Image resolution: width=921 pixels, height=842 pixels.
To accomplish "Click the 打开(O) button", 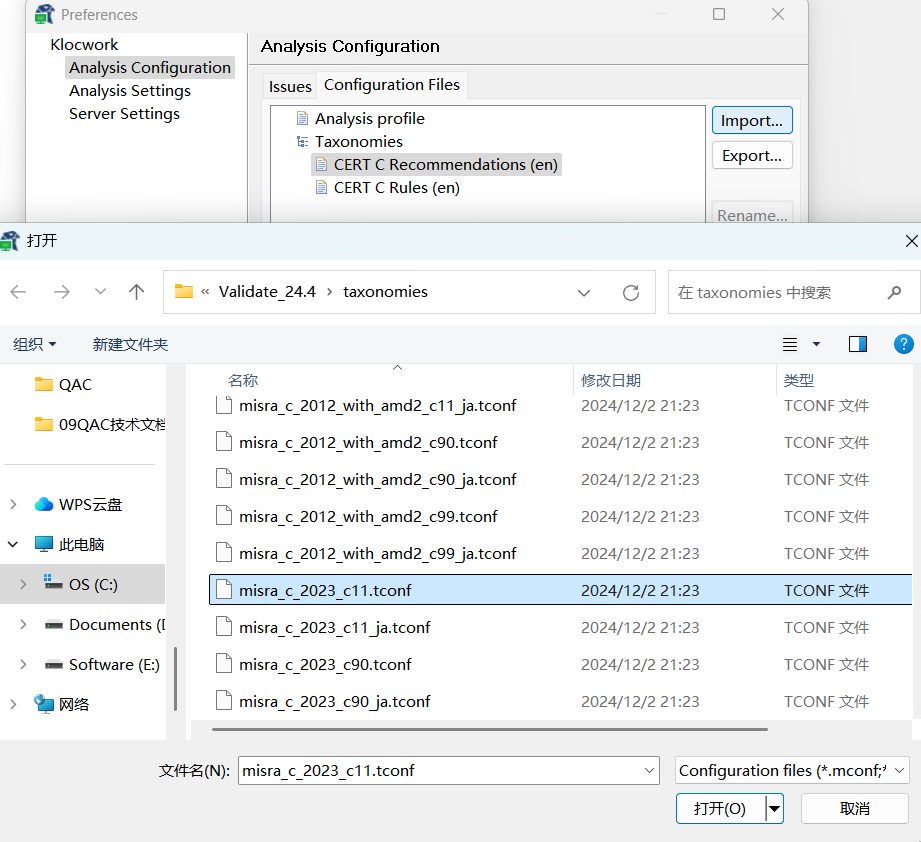I will (x=720, y=809).
